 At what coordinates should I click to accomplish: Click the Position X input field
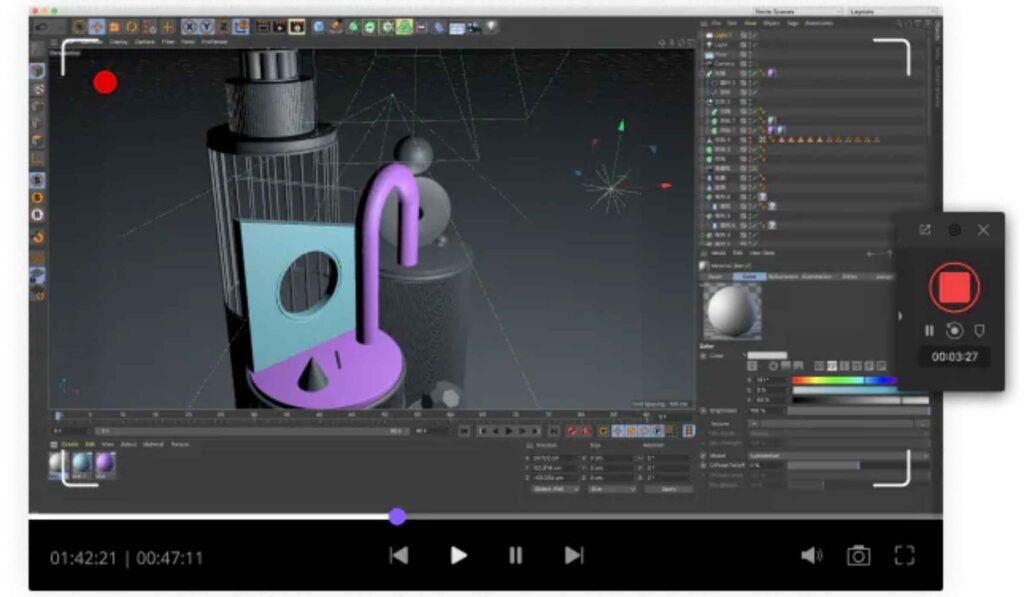click(555, 459)
